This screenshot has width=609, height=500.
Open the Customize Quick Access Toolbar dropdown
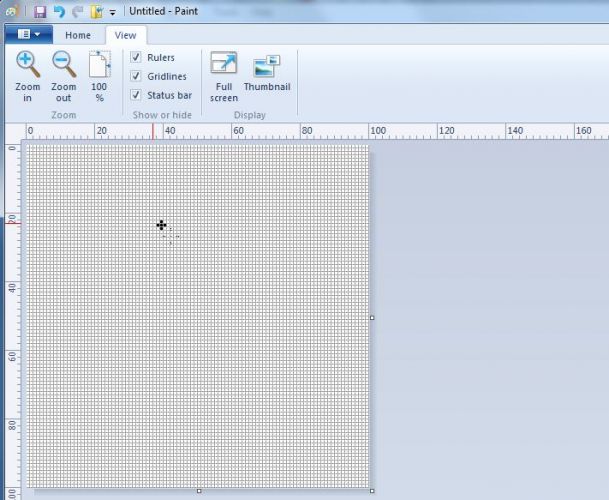(113, 13)
